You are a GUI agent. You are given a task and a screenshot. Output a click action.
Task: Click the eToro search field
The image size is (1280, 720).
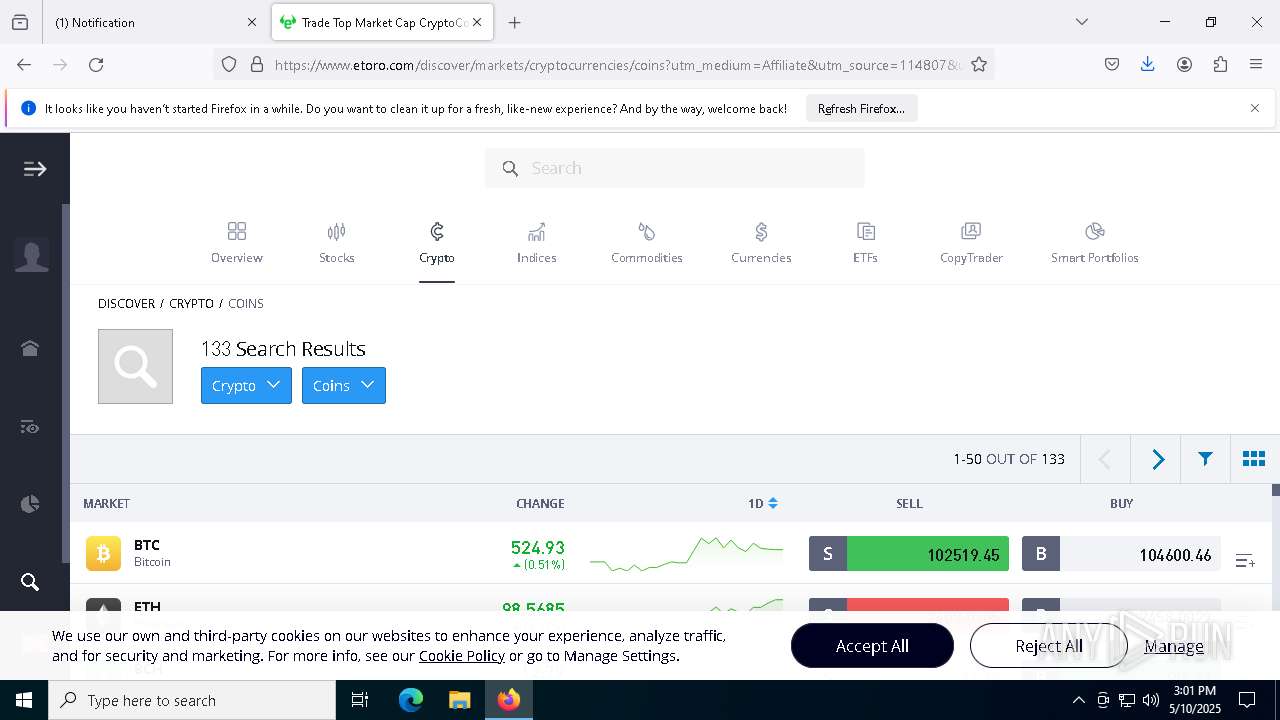coord(675,168)
